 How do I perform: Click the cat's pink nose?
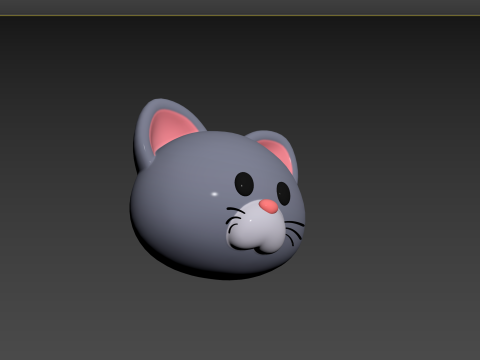(x=269, y=206)
